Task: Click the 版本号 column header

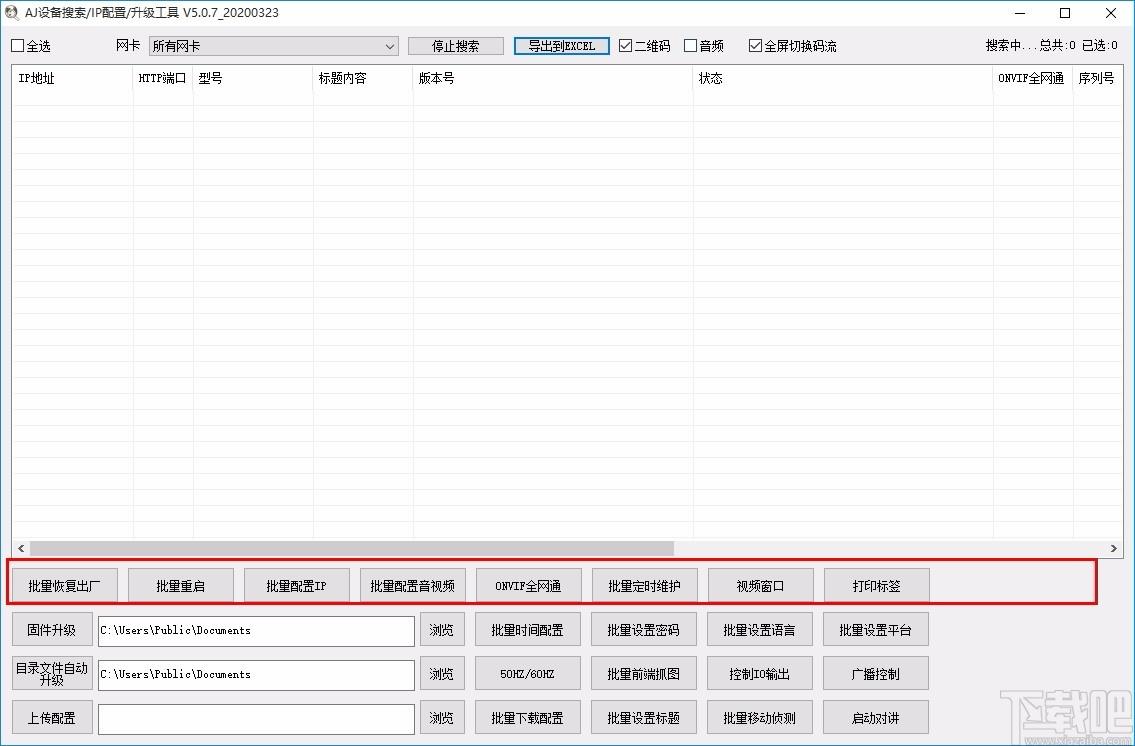Action: (553, 78)
